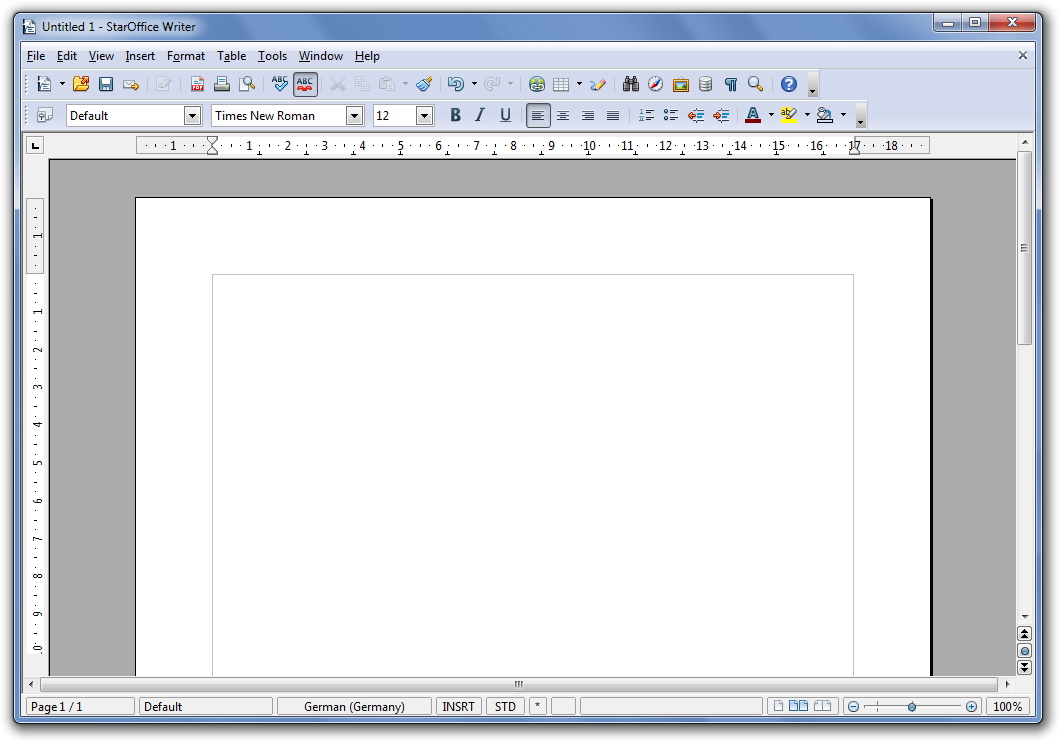Click Page 1 / 1 status field
Image resolution: width=1061 pixels, height=743 pixels.
click(x=80, y=706)
